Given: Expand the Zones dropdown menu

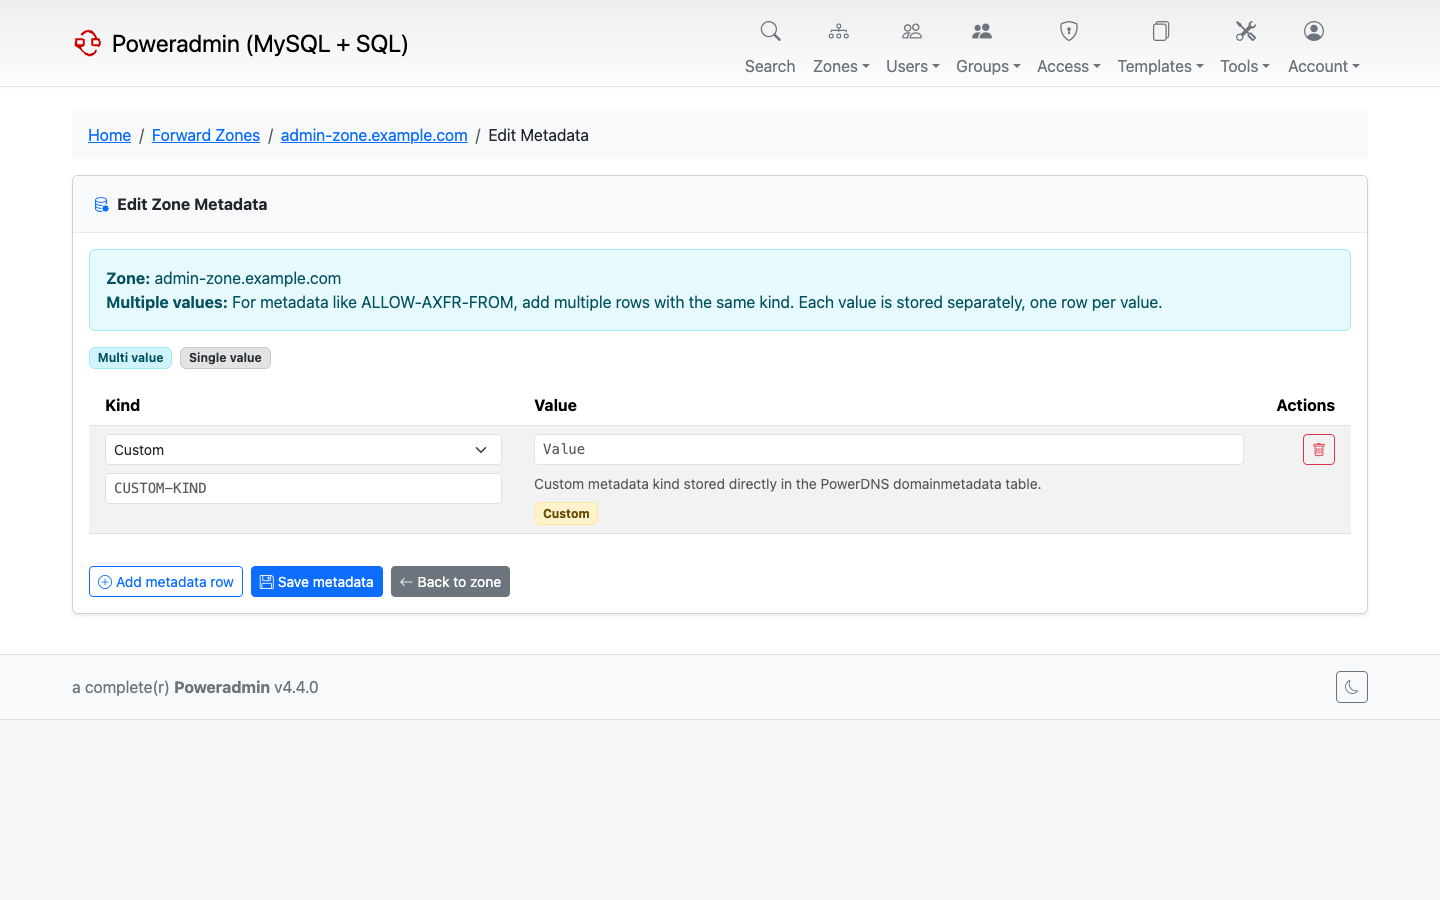Looking at the screenshot, I should (x=841, y=66).
